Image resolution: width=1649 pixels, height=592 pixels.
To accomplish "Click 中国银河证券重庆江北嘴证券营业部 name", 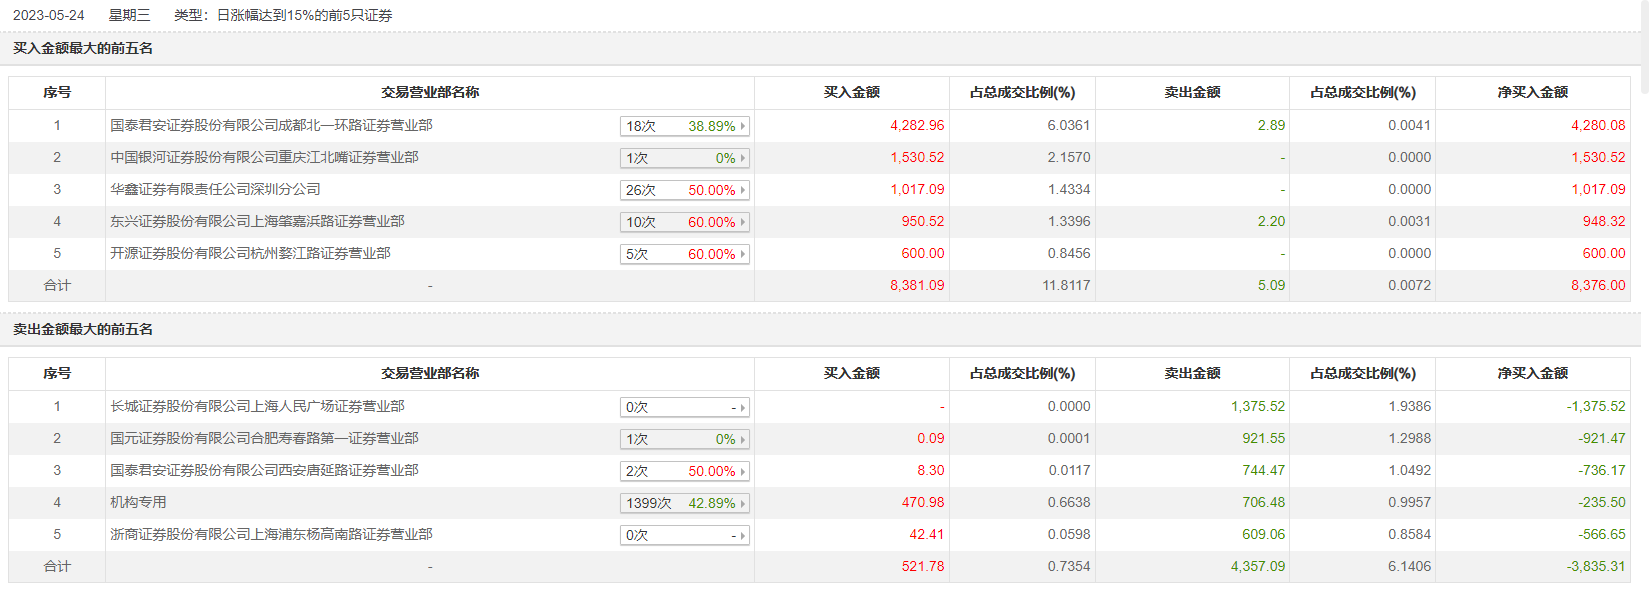I will coord(264,157).
